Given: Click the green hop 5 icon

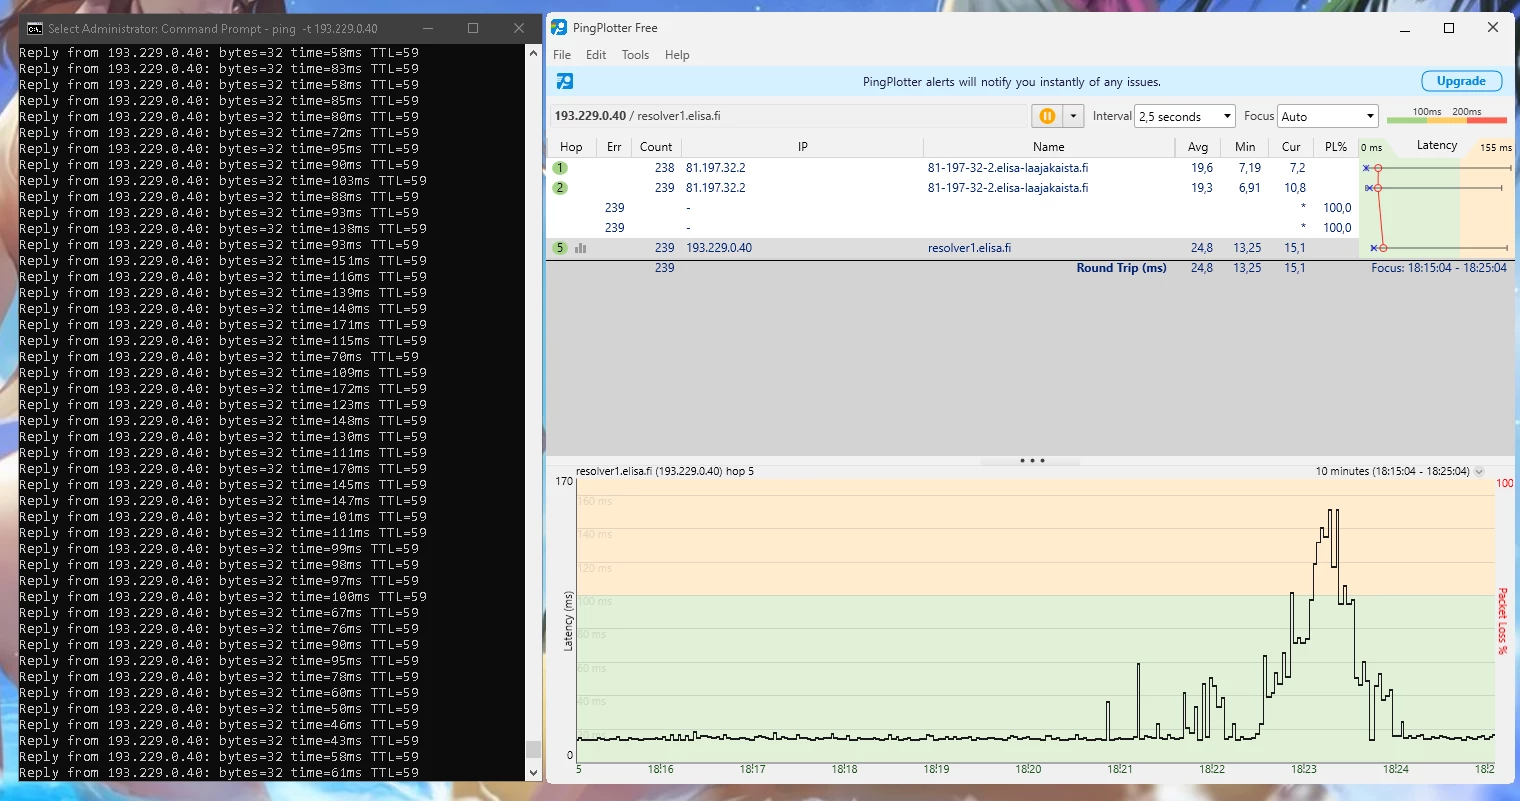Looking at the screenshot, I should pyautogui.click(x=560, y=248).
